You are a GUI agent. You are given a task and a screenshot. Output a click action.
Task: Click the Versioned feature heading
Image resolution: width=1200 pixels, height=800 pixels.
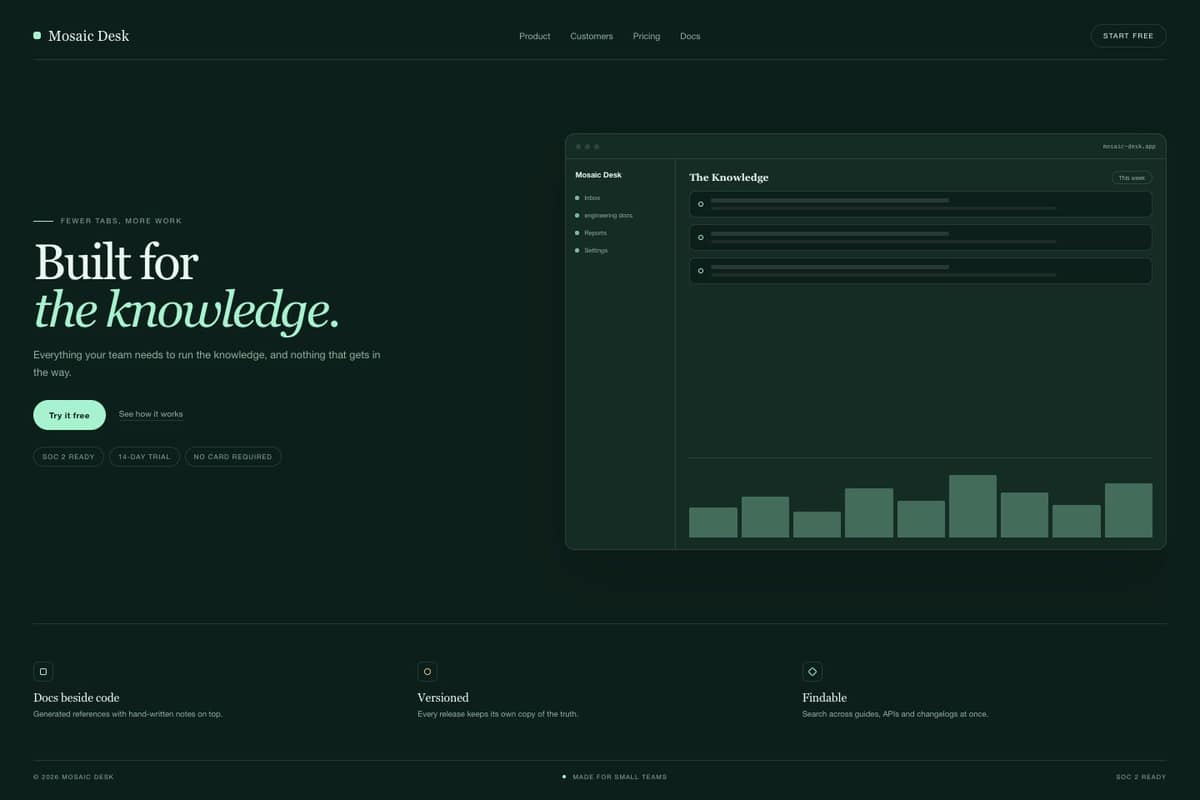[443, 697]
